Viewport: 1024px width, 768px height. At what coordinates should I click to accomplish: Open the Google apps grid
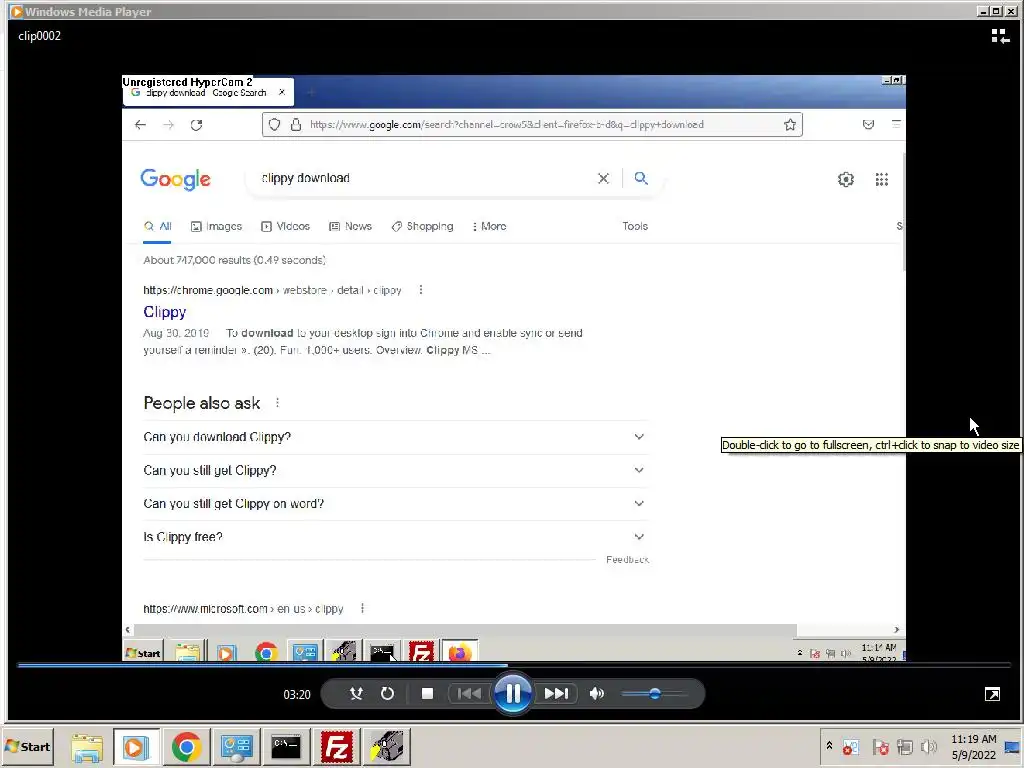(882, 179)
